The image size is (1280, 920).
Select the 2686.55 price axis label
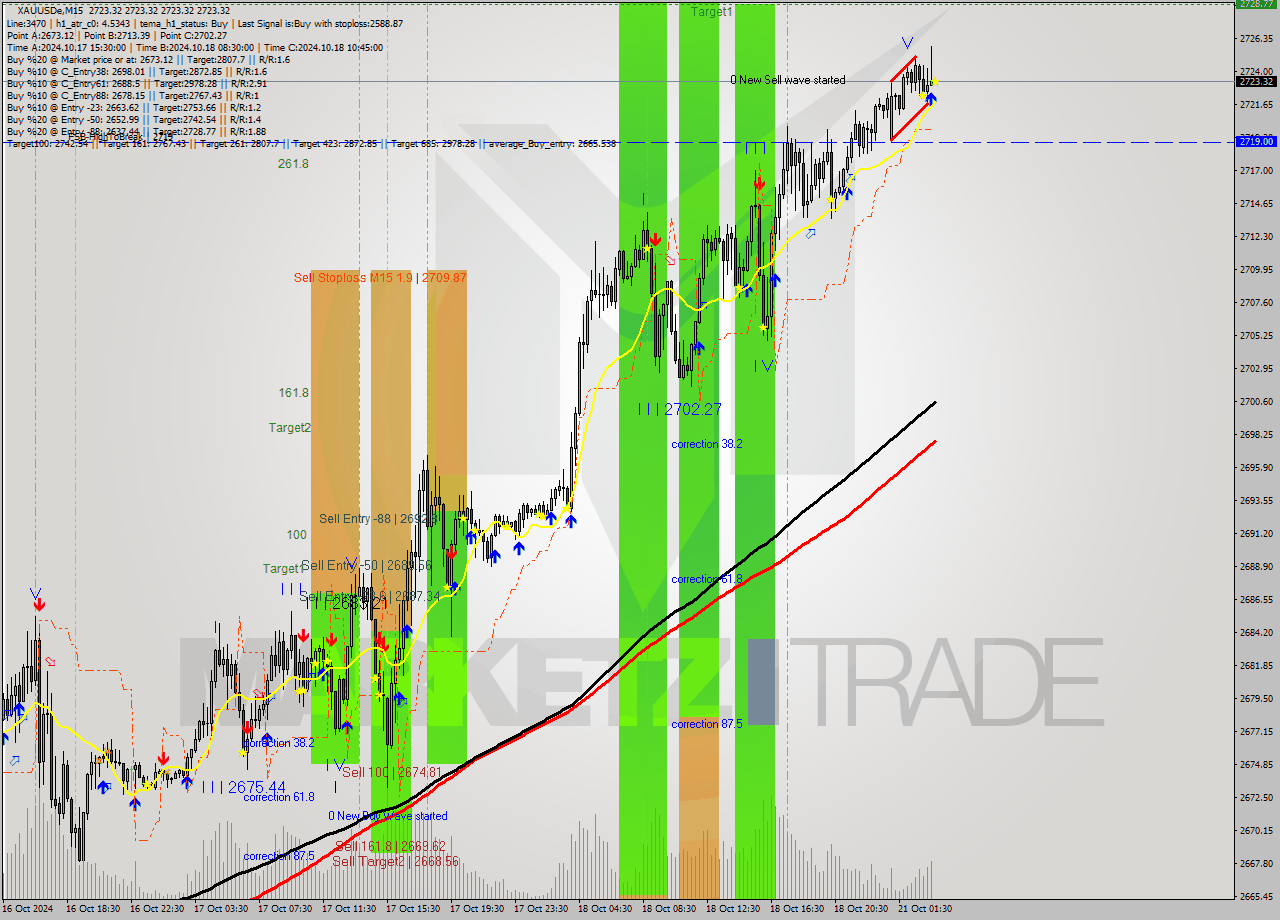(x=1256, y=599)
